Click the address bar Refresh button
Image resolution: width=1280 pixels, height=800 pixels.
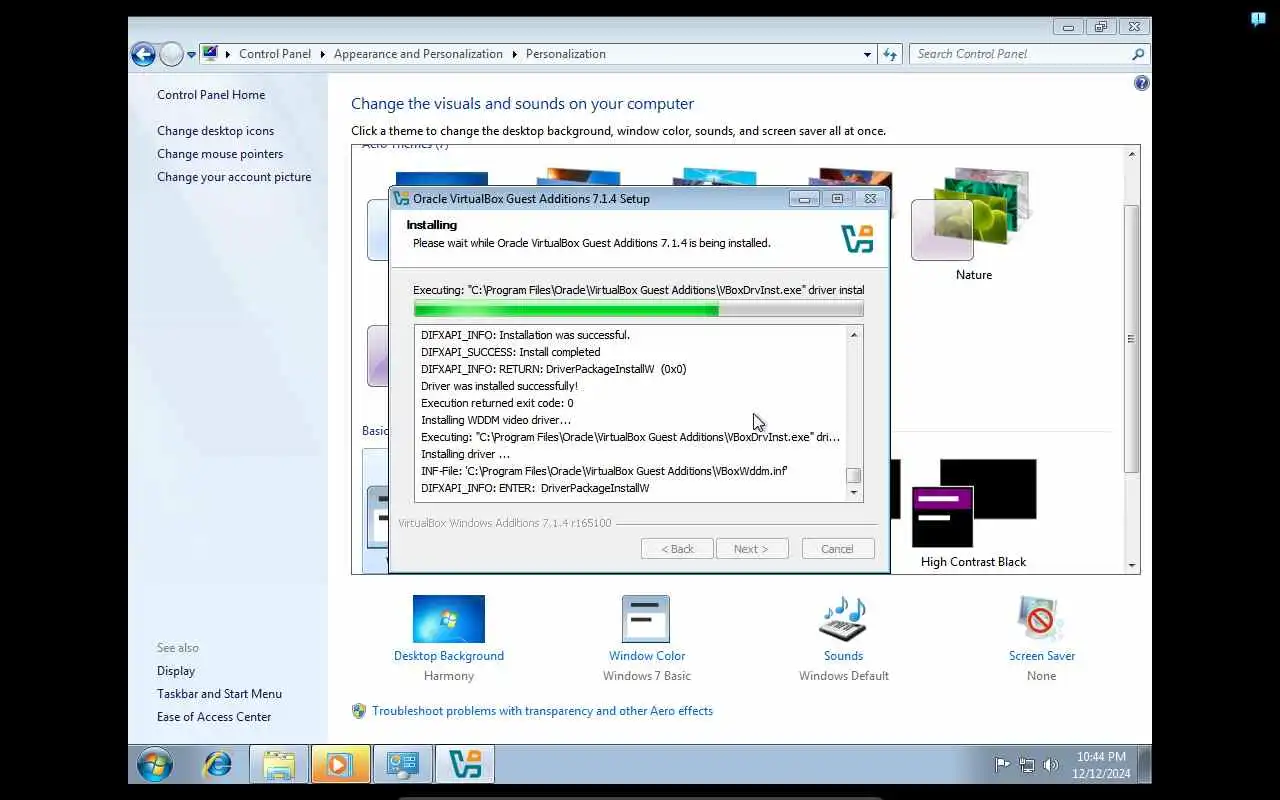(890, 54)
